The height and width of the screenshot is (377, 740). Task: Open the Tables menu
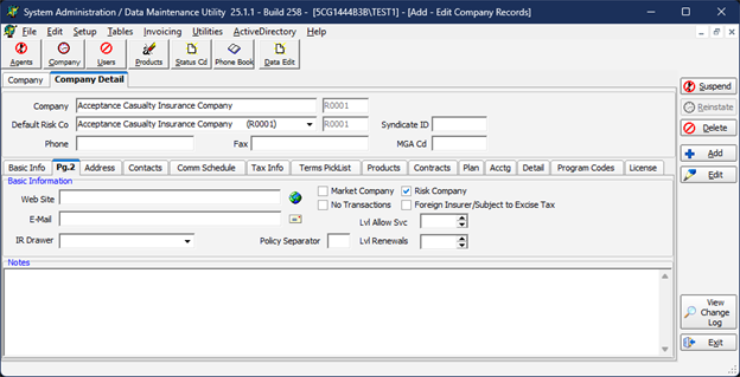pyautogui.click(x=120, y=32)
